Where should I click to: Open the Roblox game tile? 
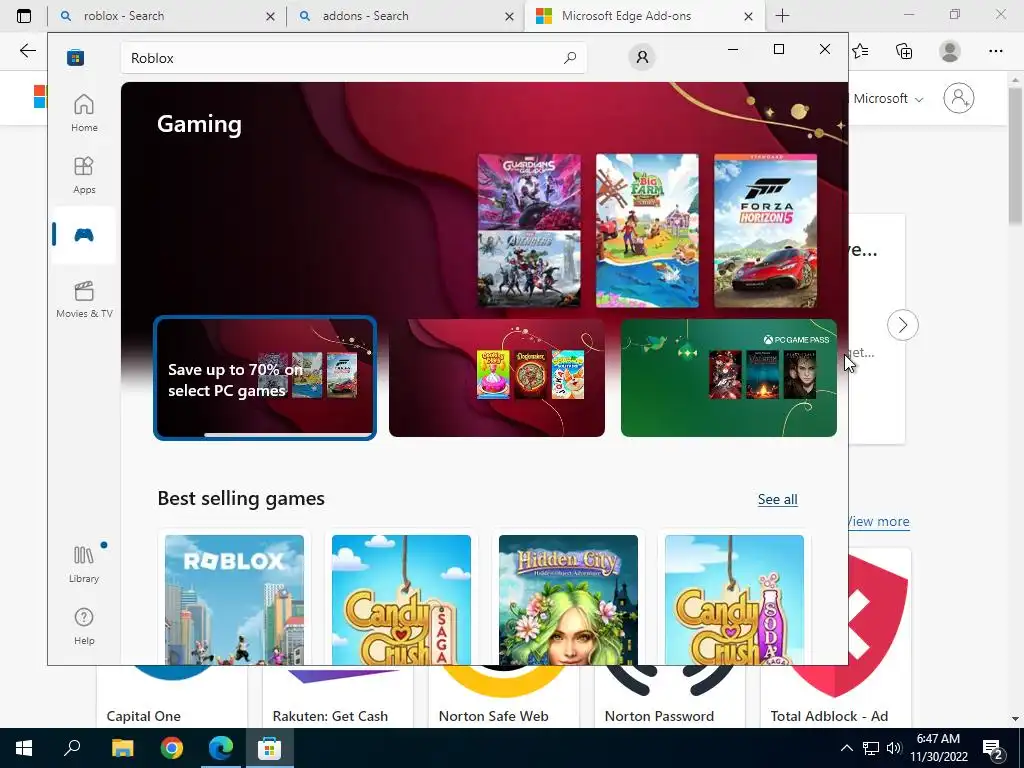click(x=234, y=600)
